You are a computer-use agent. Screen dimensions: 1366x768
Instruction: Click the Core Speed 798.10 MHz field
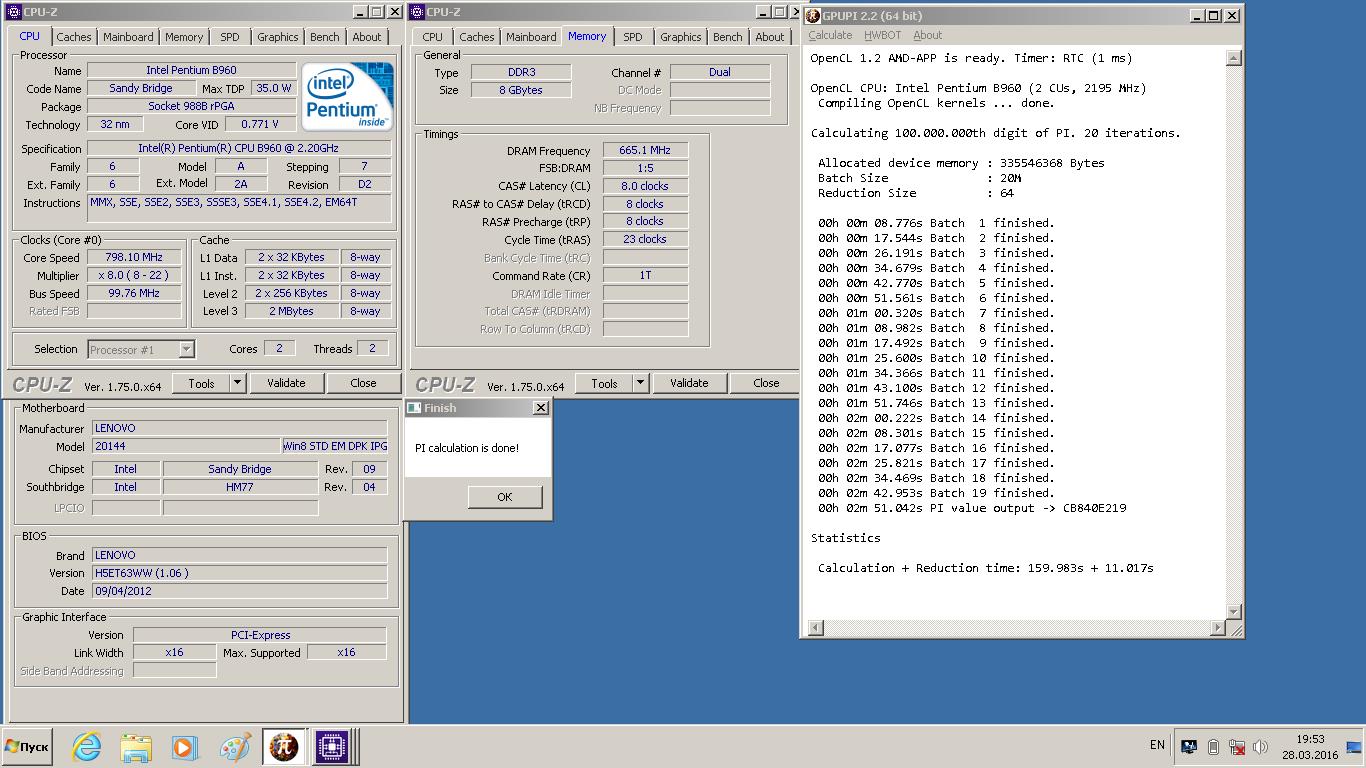134,257
